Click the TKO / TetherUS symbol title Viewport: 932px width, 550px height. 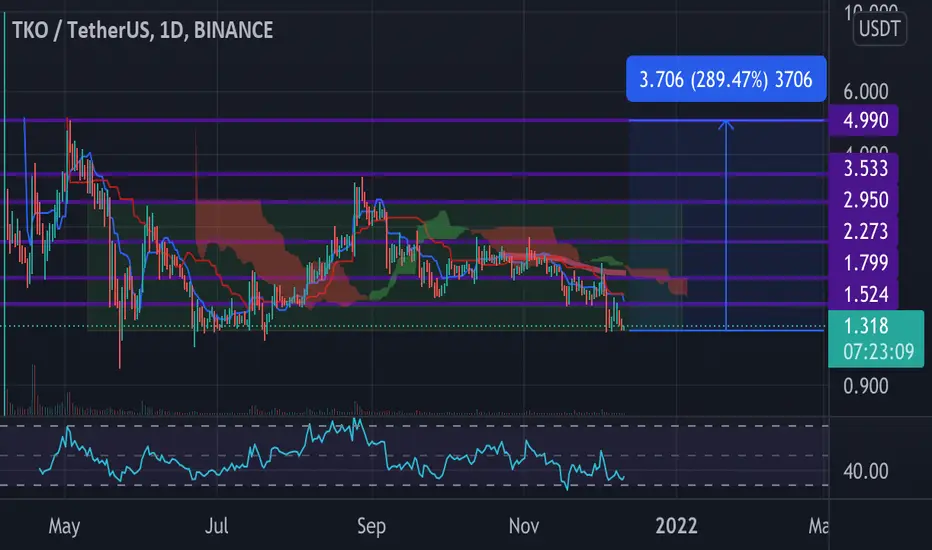tap(143, 30)
